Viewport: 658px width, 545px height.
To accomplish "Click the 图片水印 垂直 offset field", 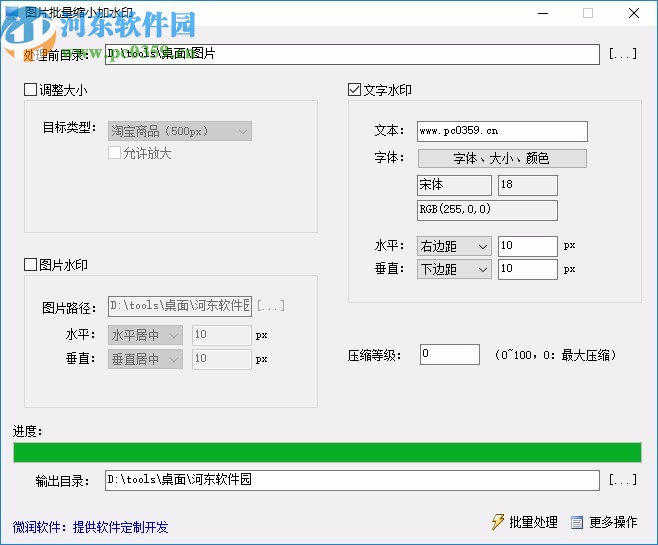I will tap(222, 359).
